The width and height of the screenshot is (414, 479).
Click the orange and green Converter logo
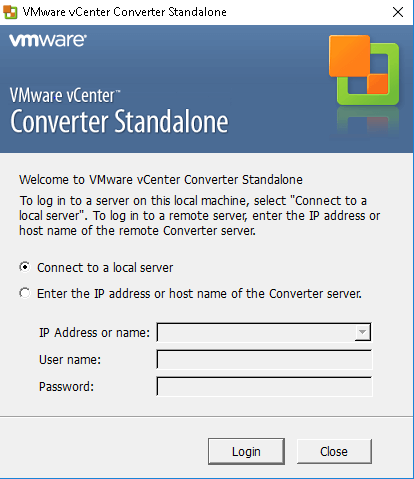(x=364, y=70)
